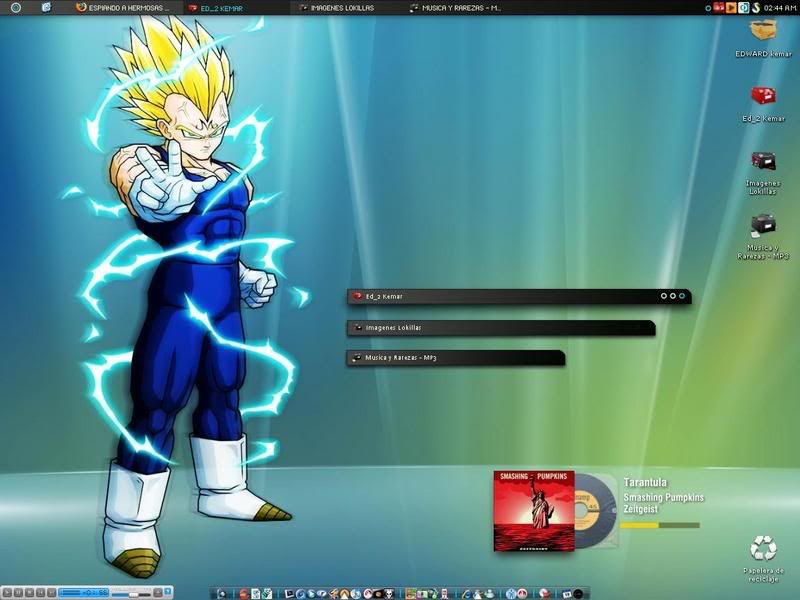Click the small teal ring tray icon

click(x=708, y=8)
